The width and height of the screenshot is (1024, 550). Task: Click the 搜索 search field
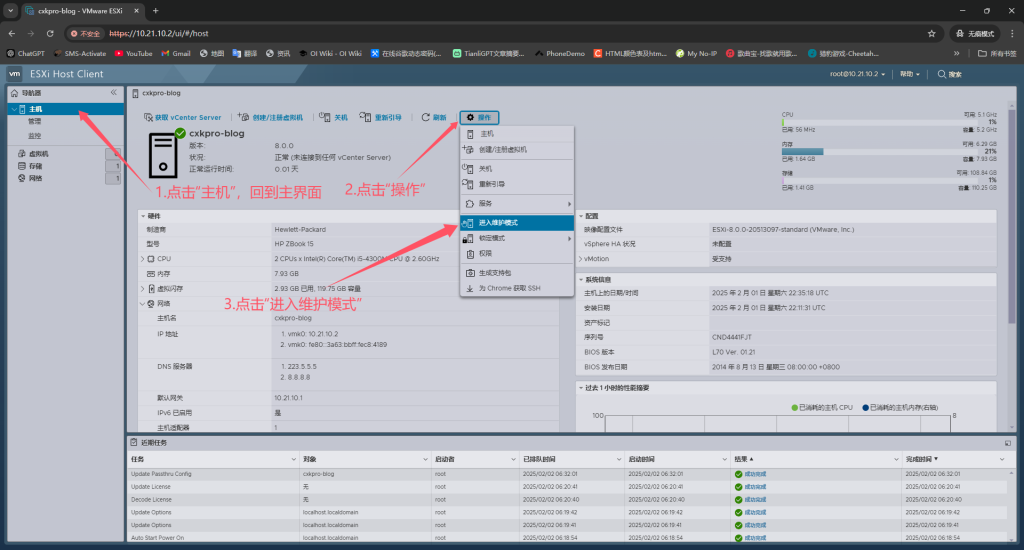coord(950,74)
